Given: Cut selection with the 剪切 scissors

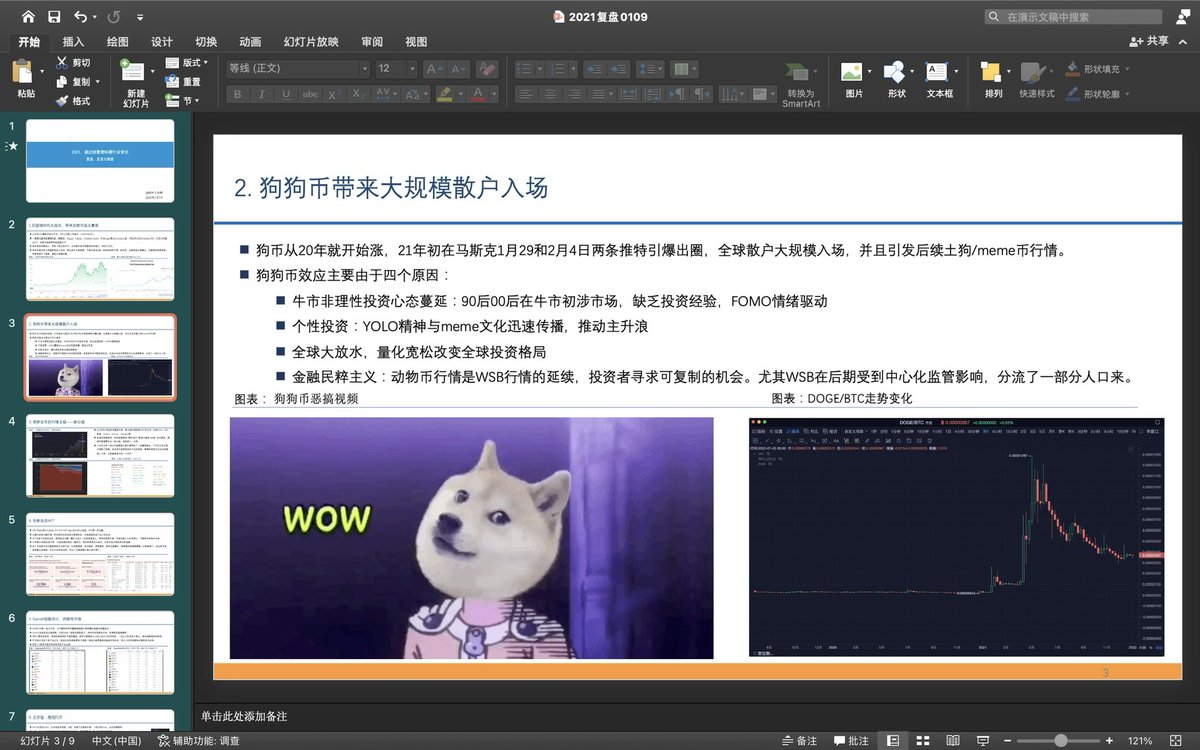Looking at the screenshot, I should click(73, 63).
